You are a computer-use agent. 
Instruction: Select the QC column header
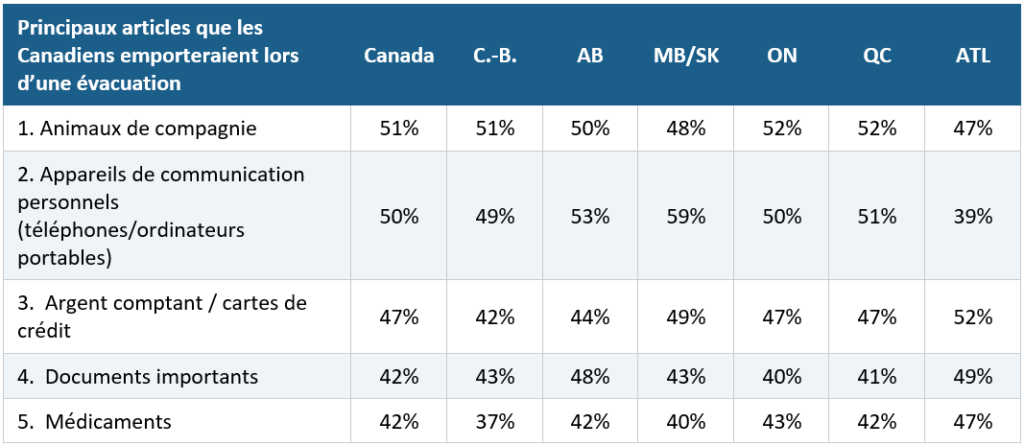click(877, 56)
